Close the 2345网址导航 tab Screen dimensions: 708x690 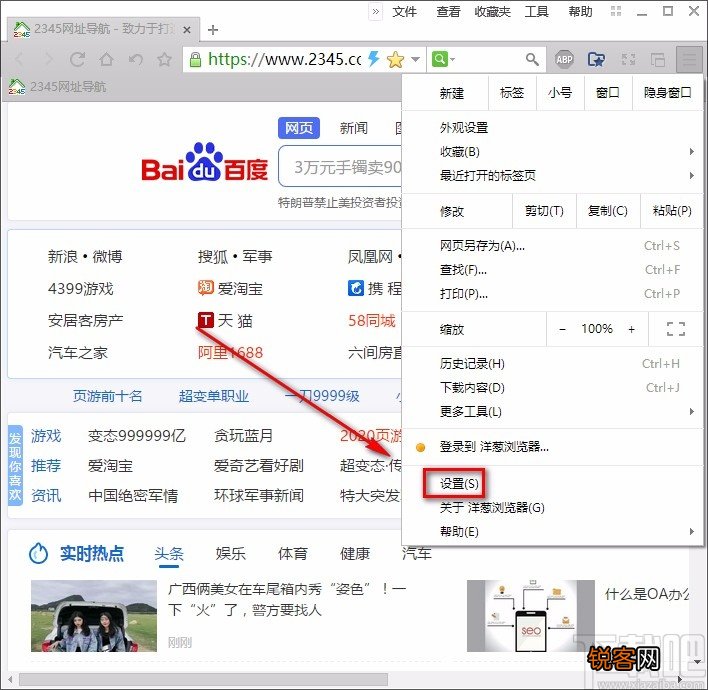pyautogui.click(x=187, y=30)
